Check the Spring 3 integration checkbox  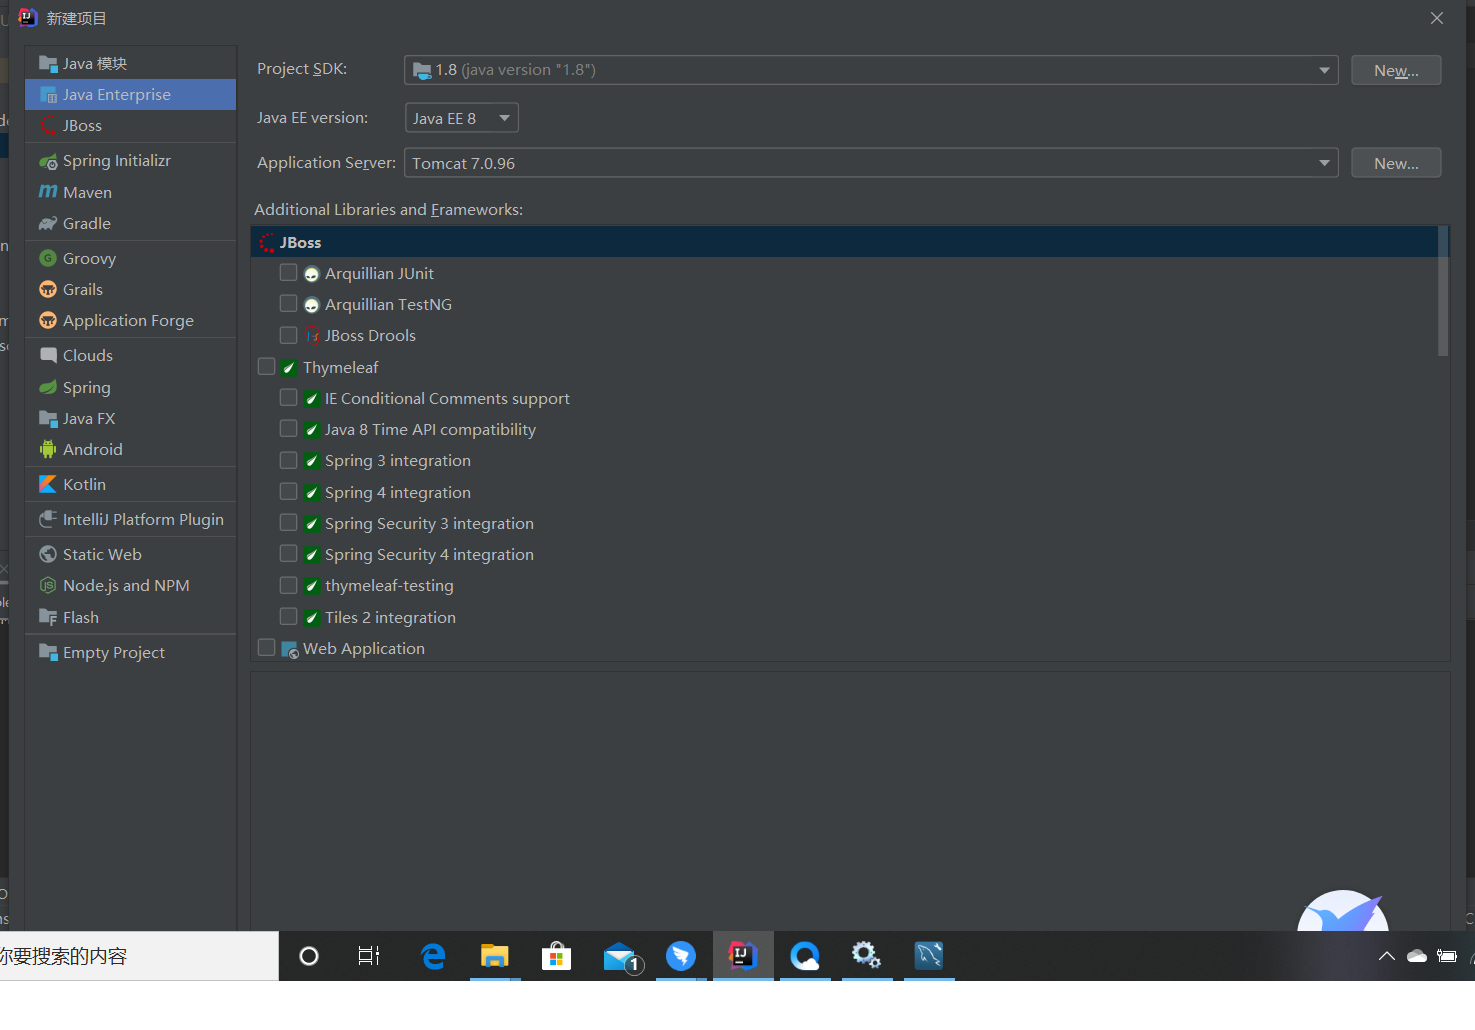click(x=289, y=460)
